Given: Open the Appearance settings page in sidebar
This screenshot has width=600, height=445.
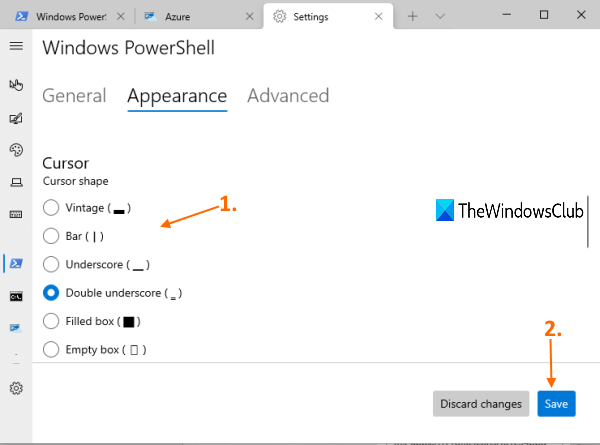Looking at the screenshot, I should 16,119.
